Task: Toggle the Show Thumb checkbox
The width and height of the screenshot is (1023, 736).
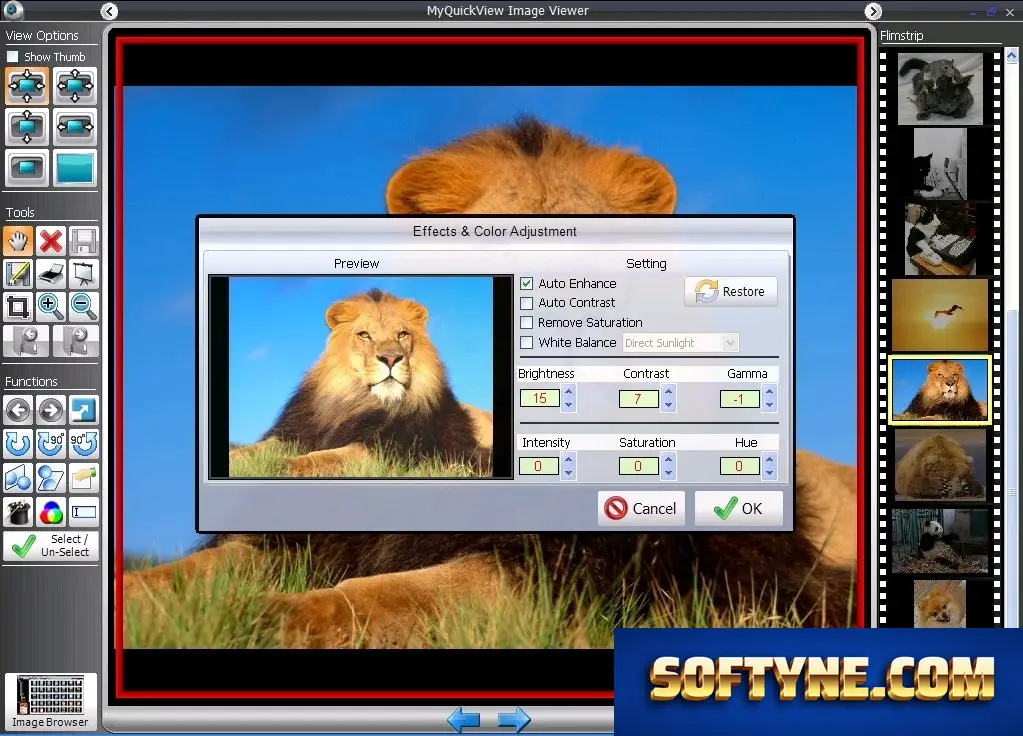Action: click(12, 57)
